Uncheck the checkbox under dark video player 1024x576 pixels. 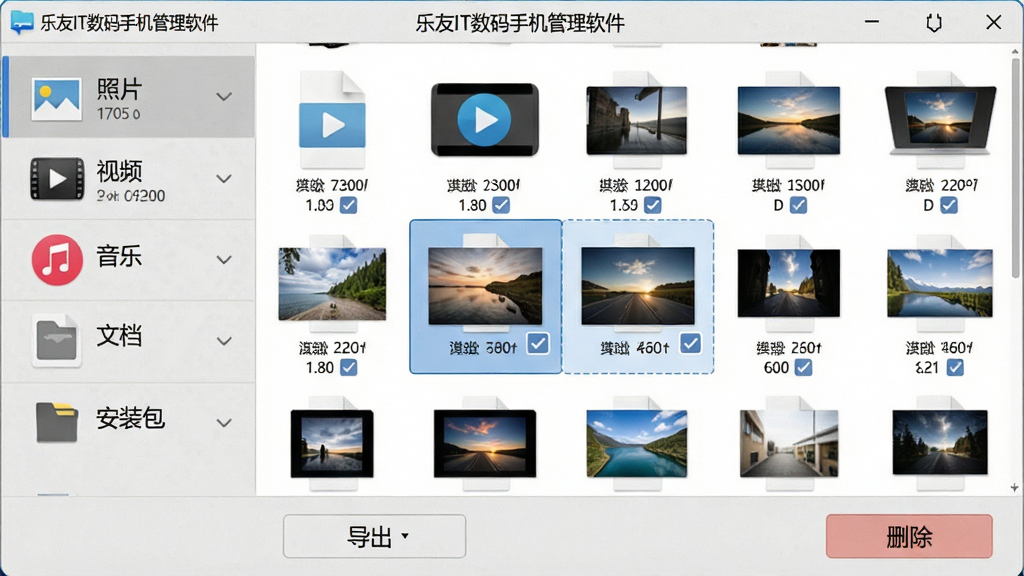pyautogui.click(x=501, y=205)
